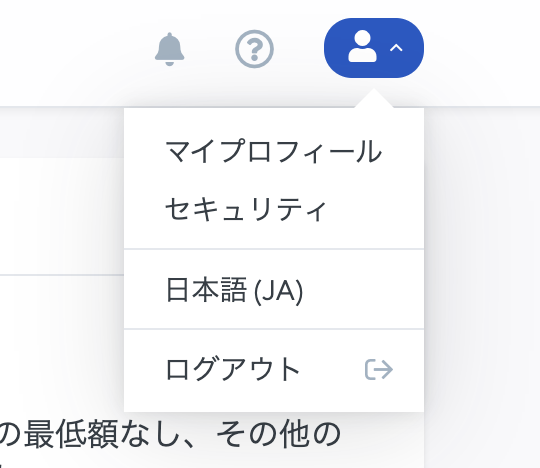Screen dimensions: 540x468
Task: Open help via the question mark icon
Action: coord(255,49)
